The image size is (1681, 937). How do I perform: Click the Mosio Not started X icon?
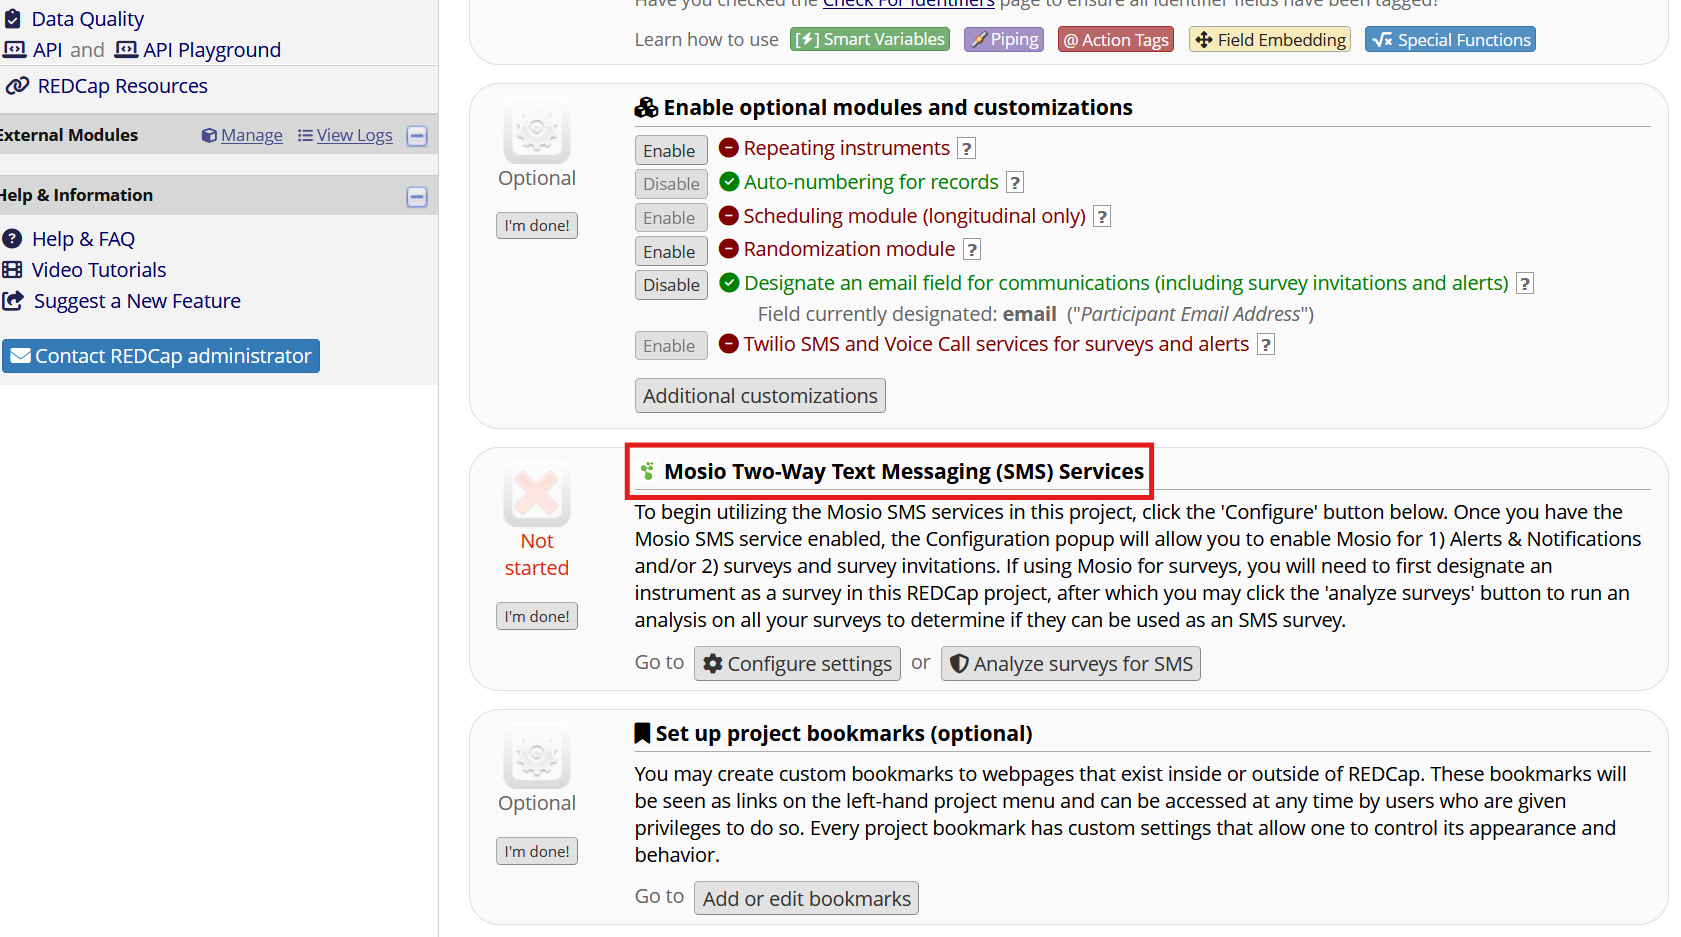[537, 493]
